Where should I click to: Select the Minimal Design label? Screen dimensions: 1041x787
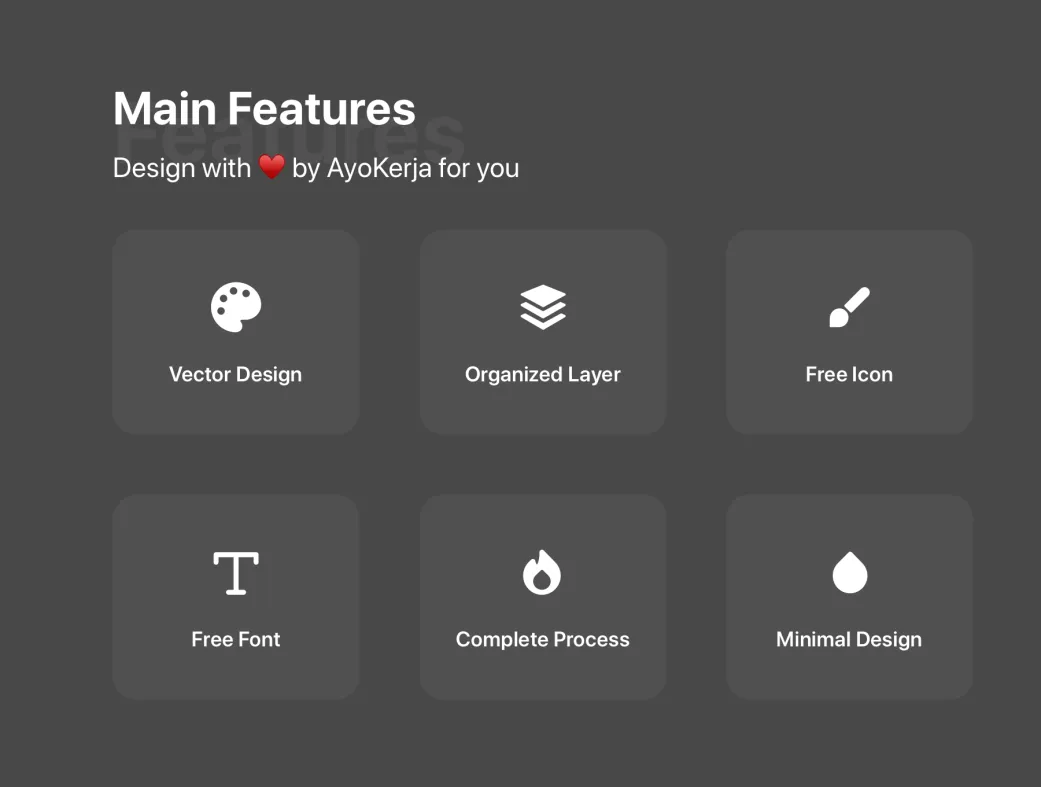(849, 640)
